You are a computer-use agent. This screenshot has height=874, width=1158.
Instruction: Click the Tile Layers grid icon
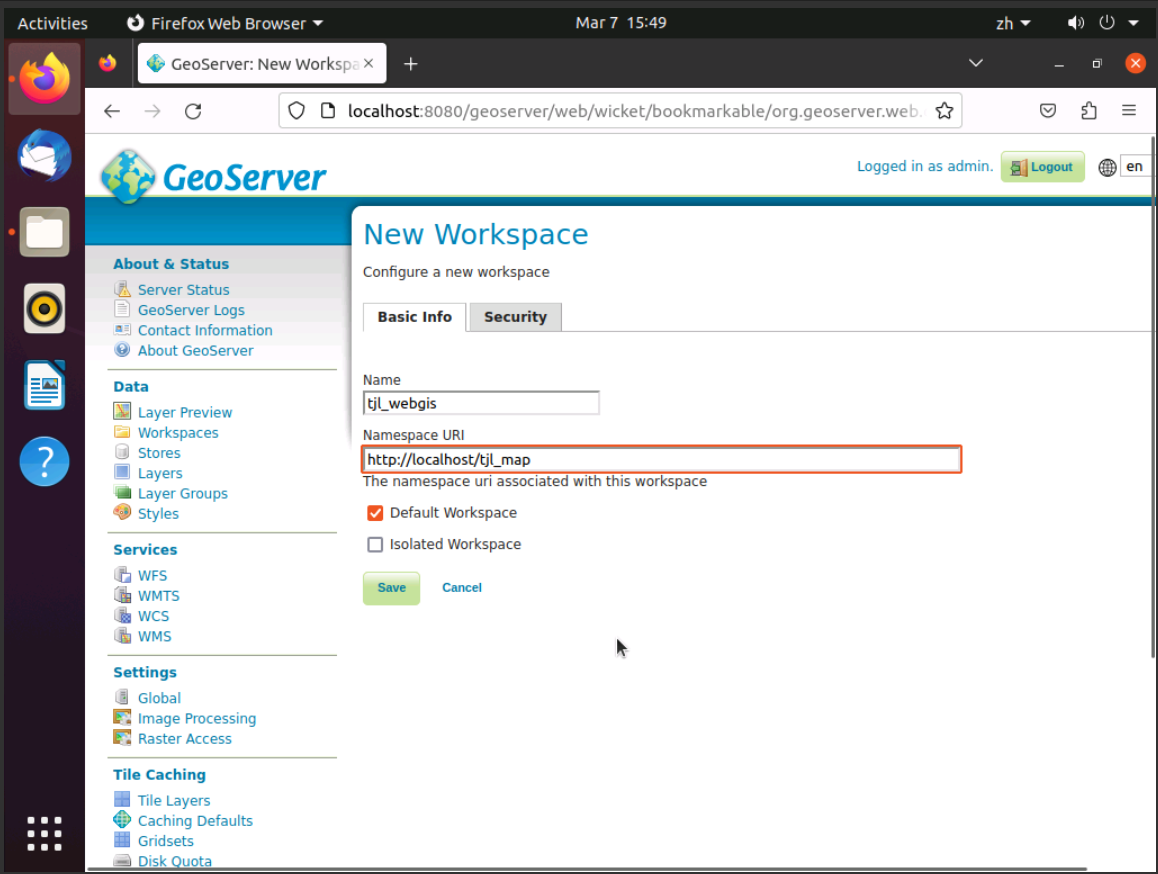[x=123, y=799]
